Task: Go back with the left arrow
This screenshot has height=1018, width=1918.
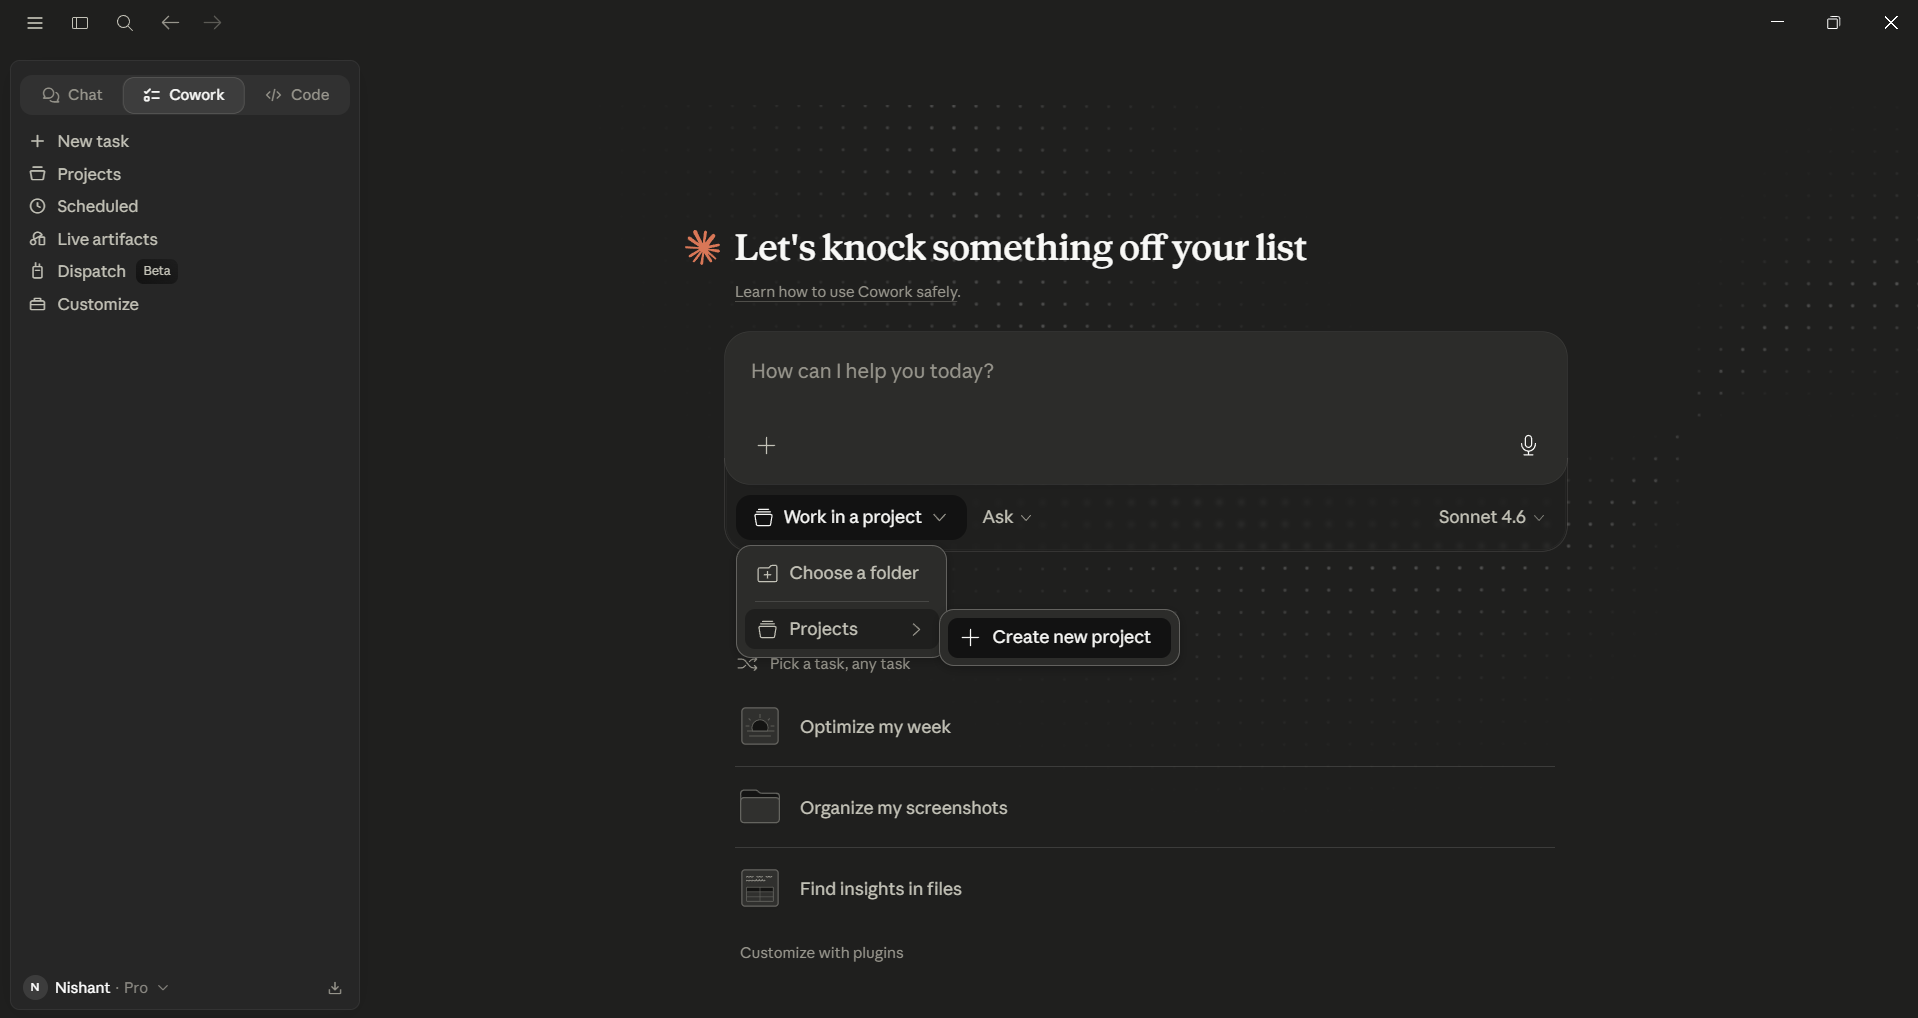Action: click(x=170, y=23)
